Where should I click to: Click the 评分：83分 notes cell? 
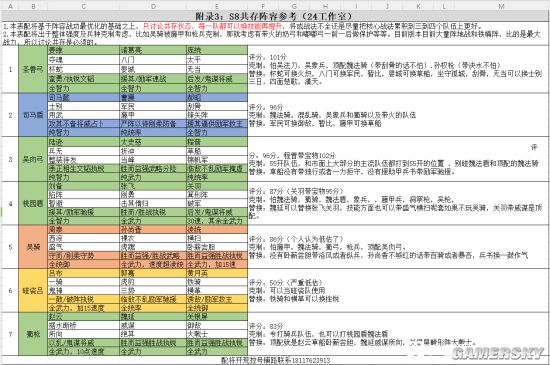[397, 334]
